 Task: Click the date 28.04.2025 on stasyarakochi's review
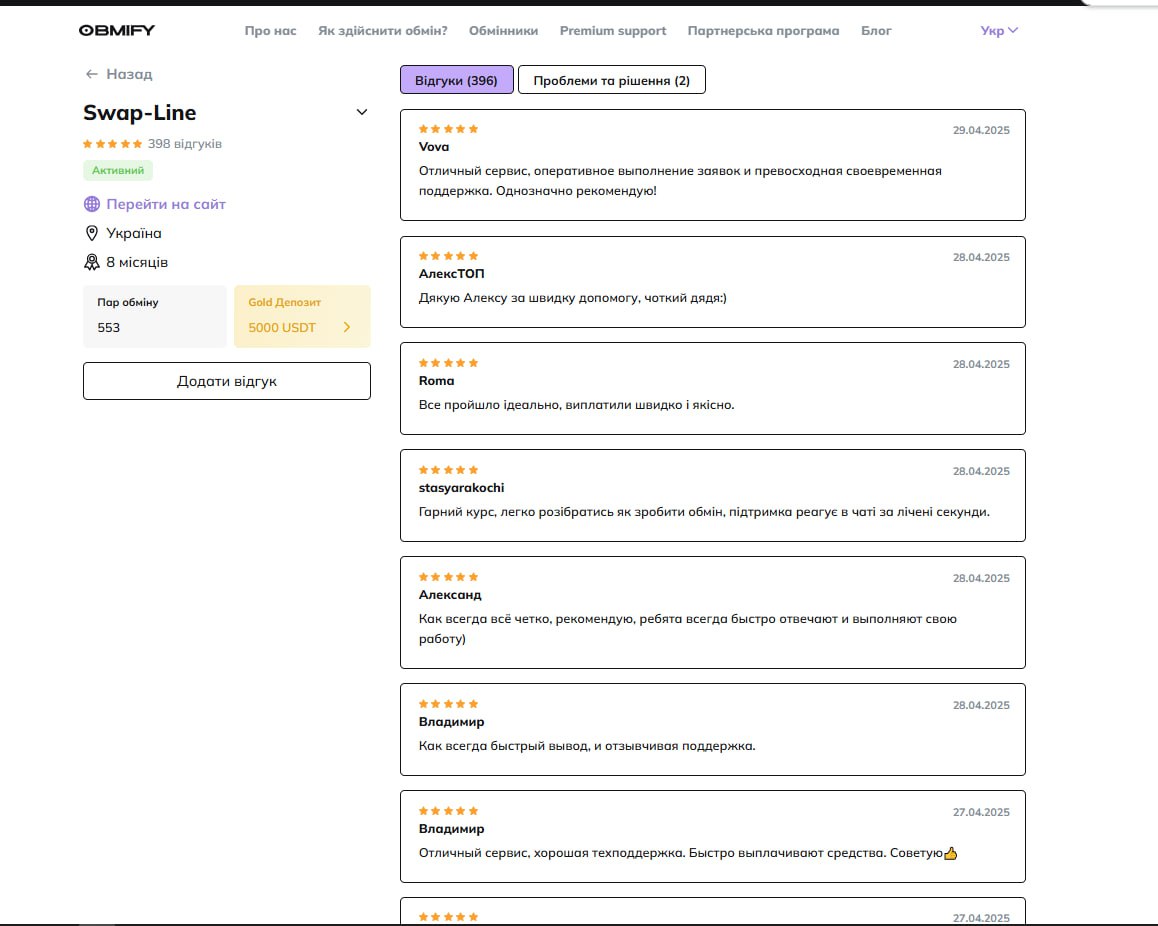(x=981, y=471)
